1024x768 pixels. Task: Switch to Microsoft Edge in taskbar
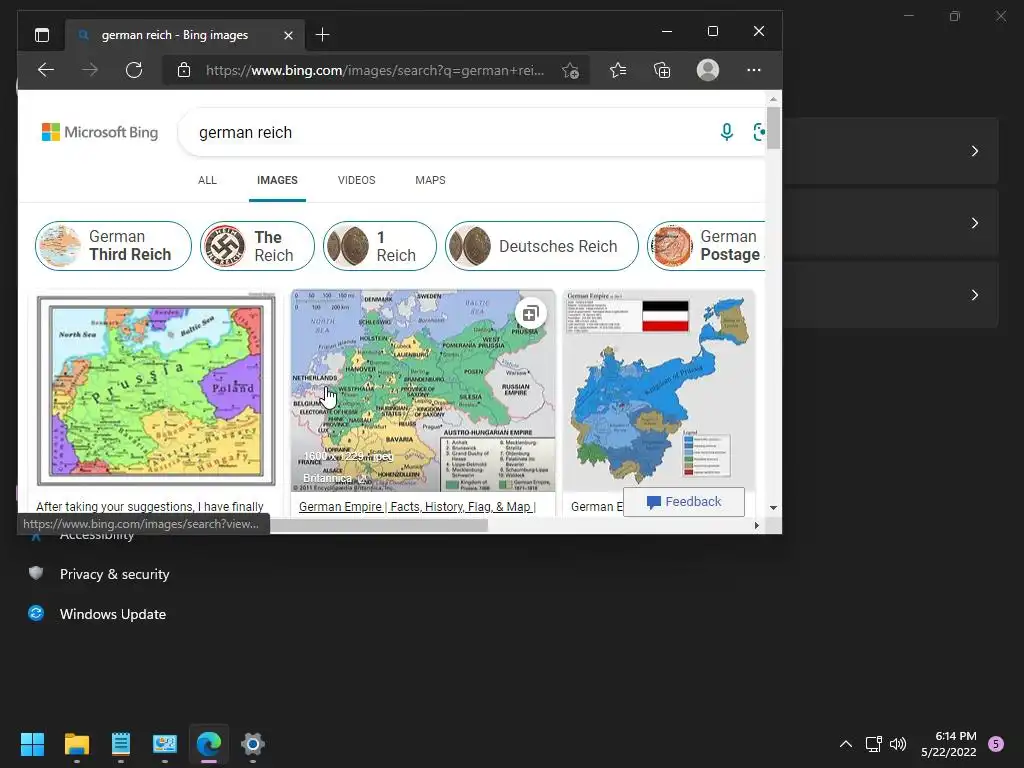tap(208, 744)
